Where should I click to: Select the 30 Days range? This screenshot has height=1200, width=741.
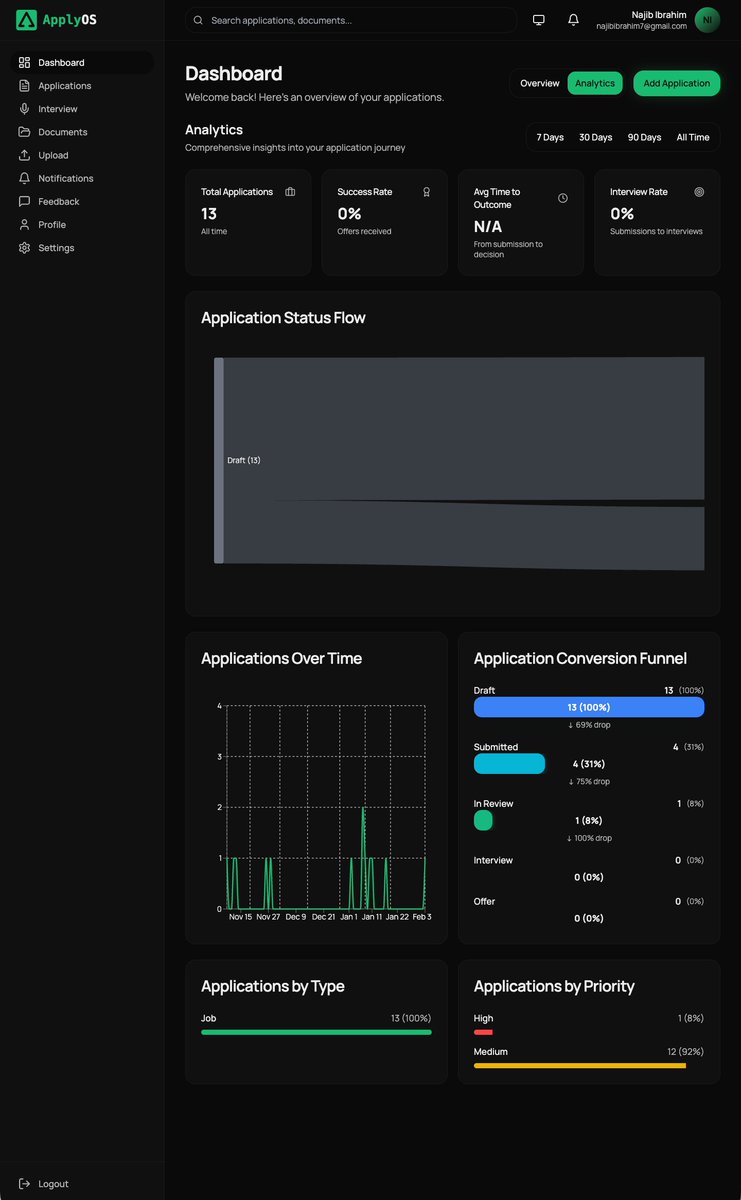[596, 137]
